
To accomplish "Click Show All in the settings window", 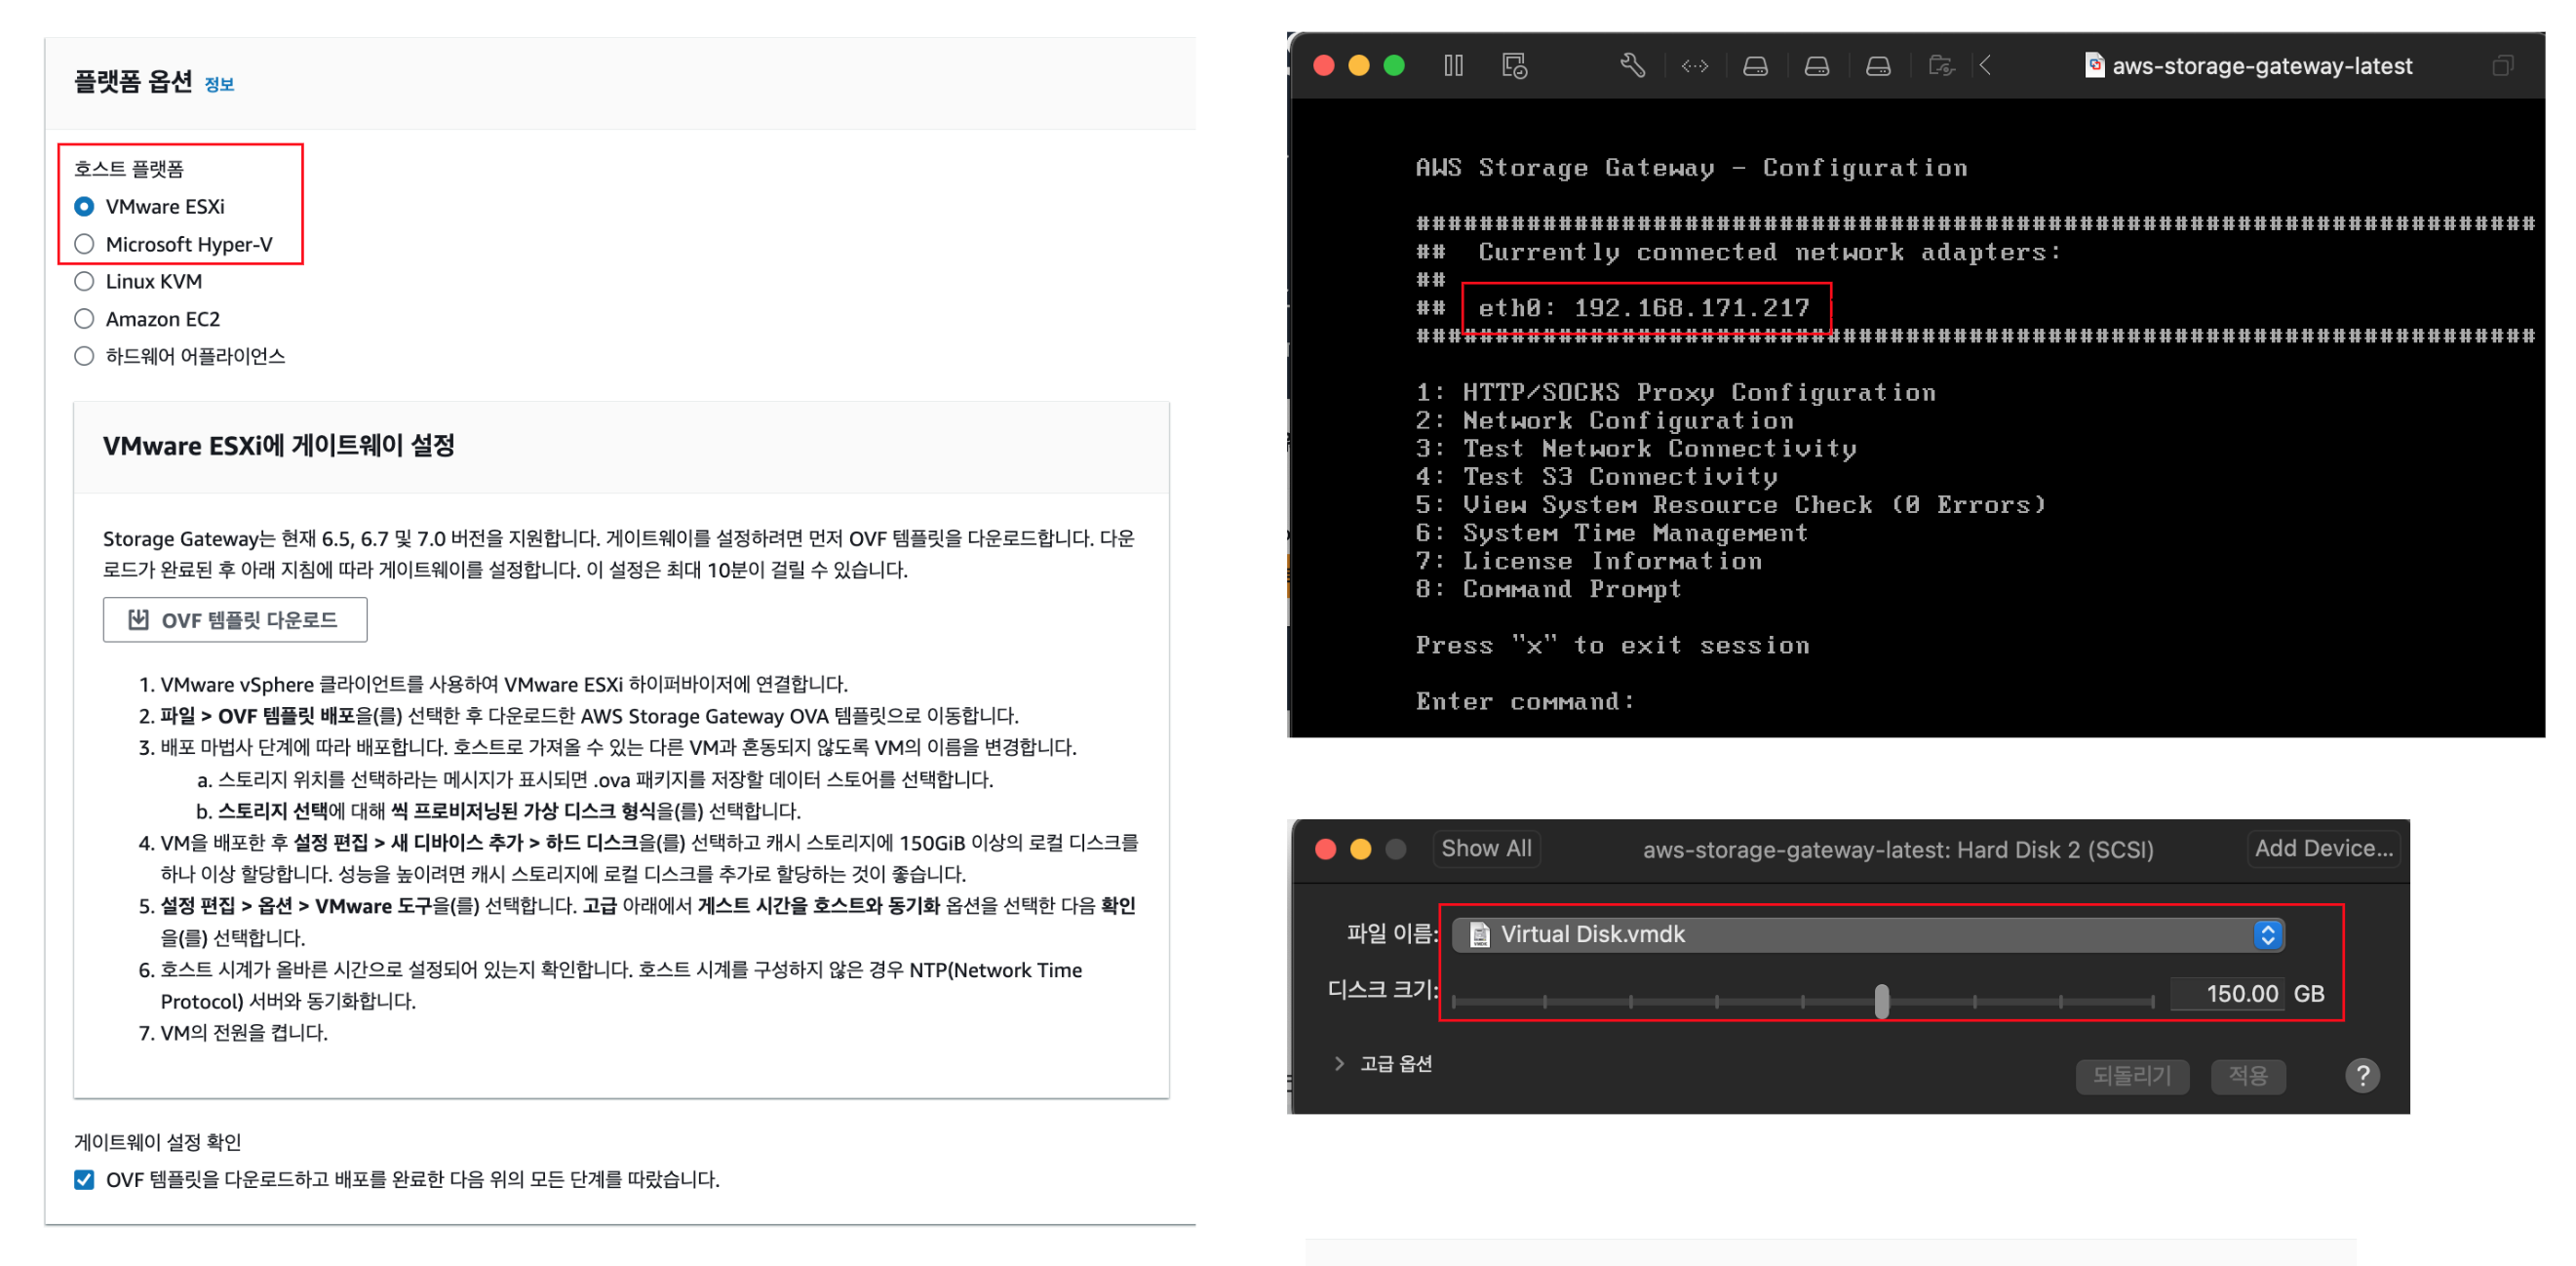I will (1487, 848).
